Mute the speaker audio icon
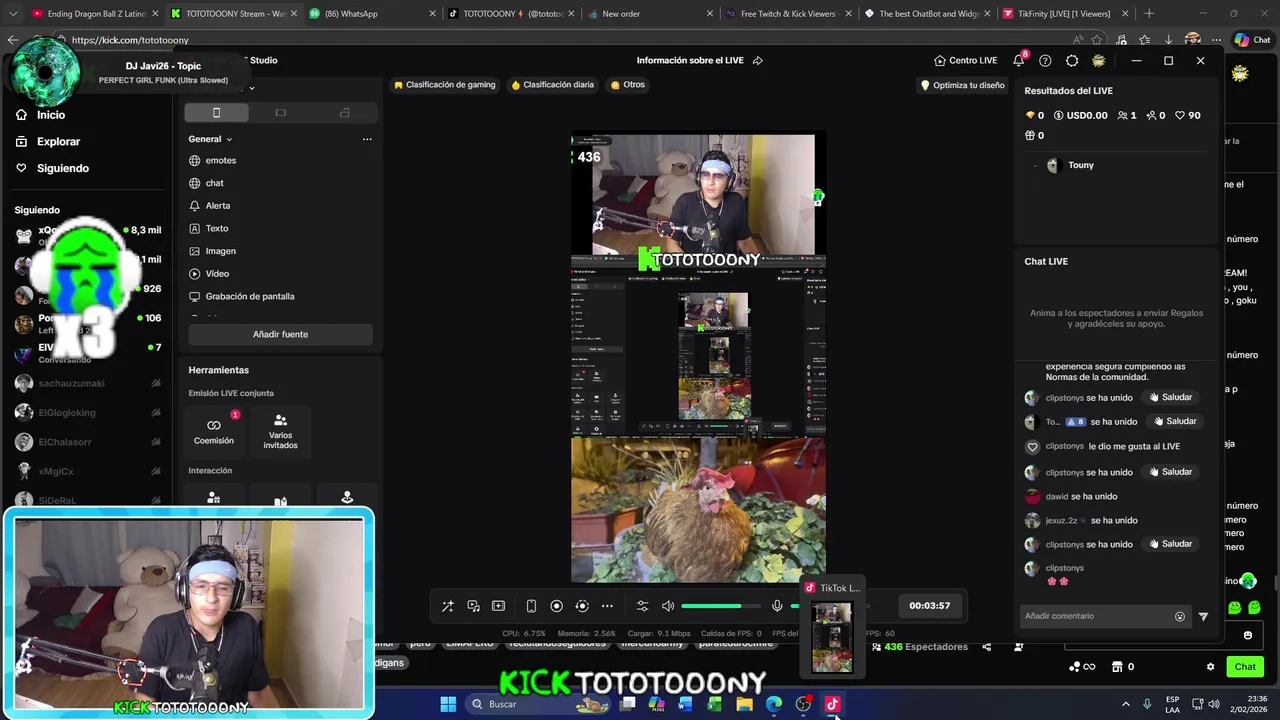This screenshot has height=720, width=1280. coord(668,606)
